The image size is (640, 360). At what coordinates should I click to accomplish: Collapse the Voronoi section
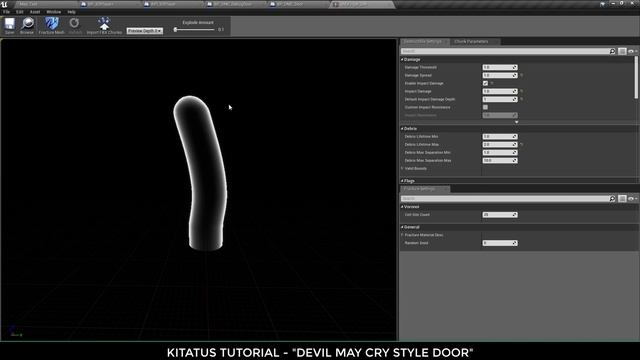click(402, 207)
